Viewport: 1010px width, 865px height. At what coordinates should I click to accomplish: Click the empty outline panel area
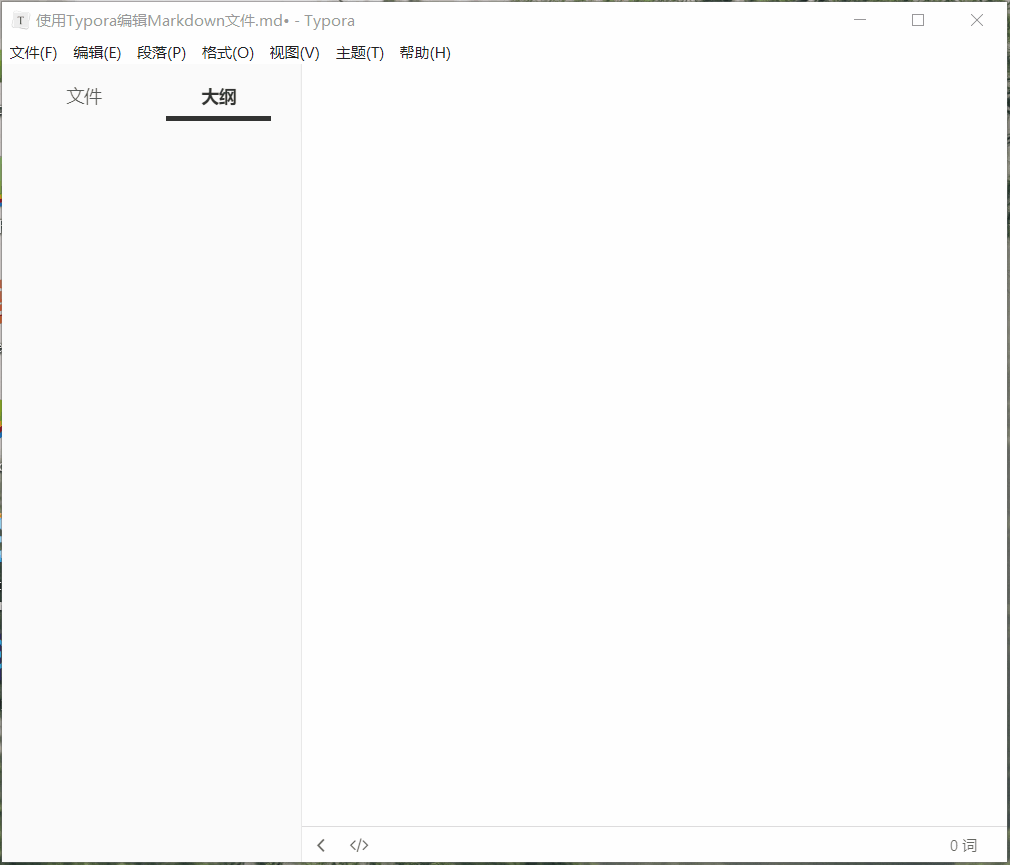150,450
